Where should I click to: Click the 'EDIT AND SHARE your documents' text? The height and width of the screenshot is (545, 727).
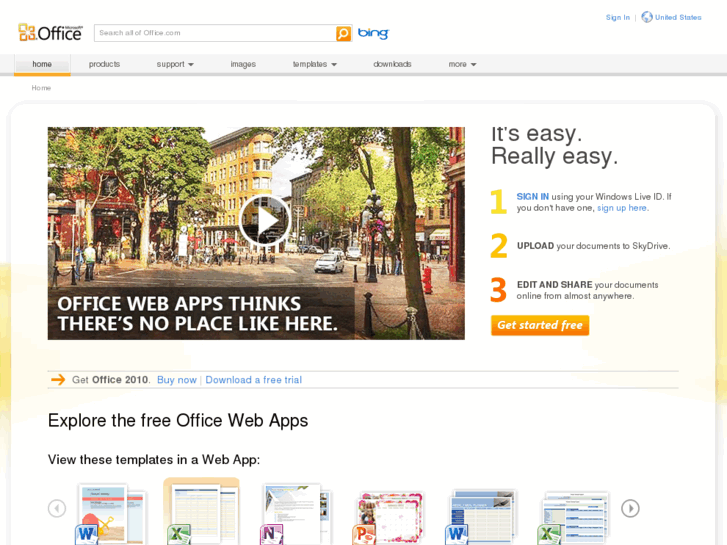coord(587,290)
